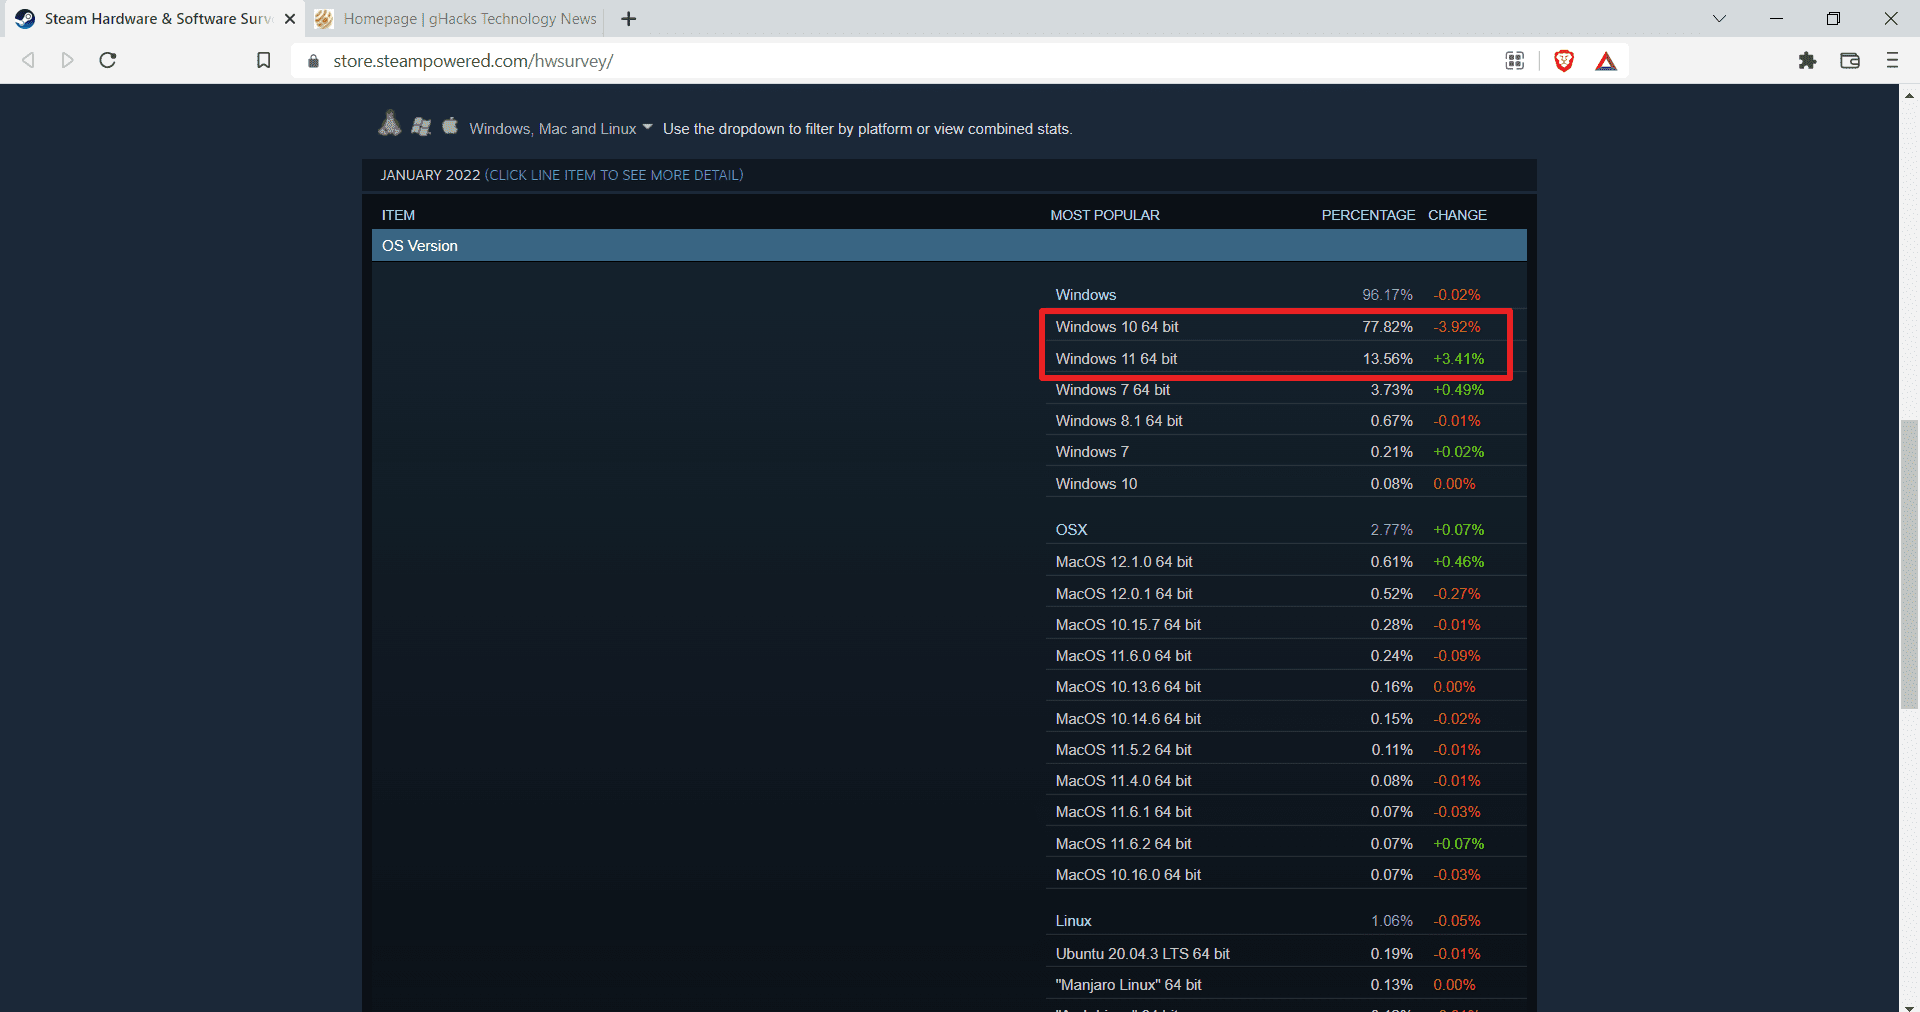Viewport: 1920px width, 1012px height.
Task: Open the browser extensions puzzle icon
Action: [1807, 61]
